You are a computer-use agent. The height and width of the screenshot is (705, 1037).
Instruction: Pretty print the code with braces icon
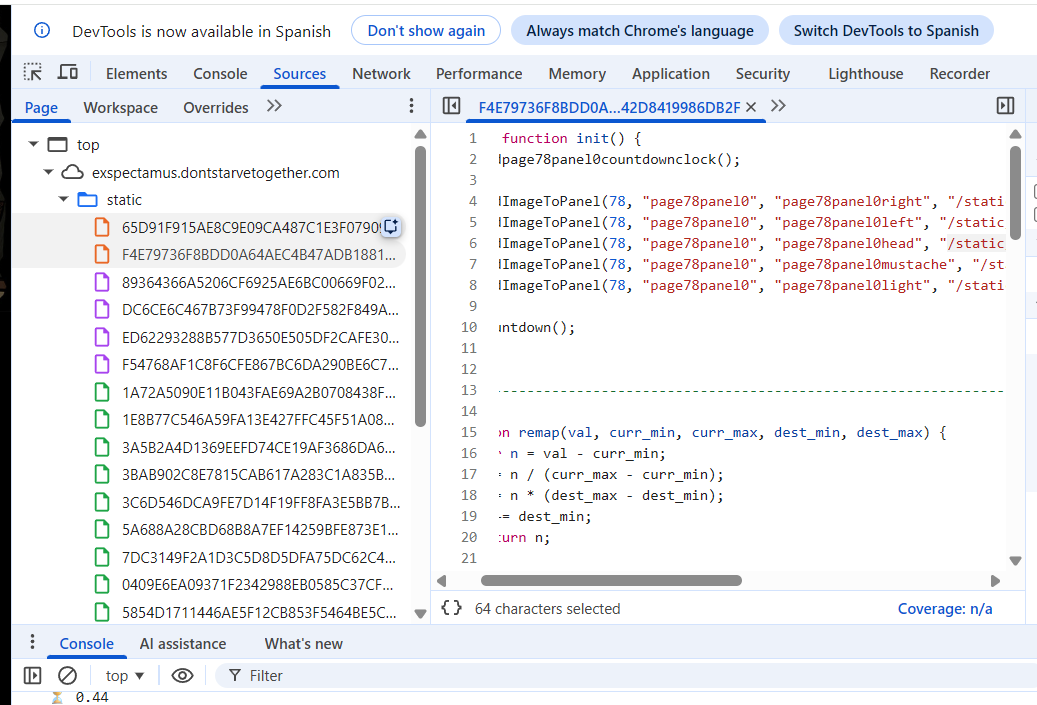point(451,608)
